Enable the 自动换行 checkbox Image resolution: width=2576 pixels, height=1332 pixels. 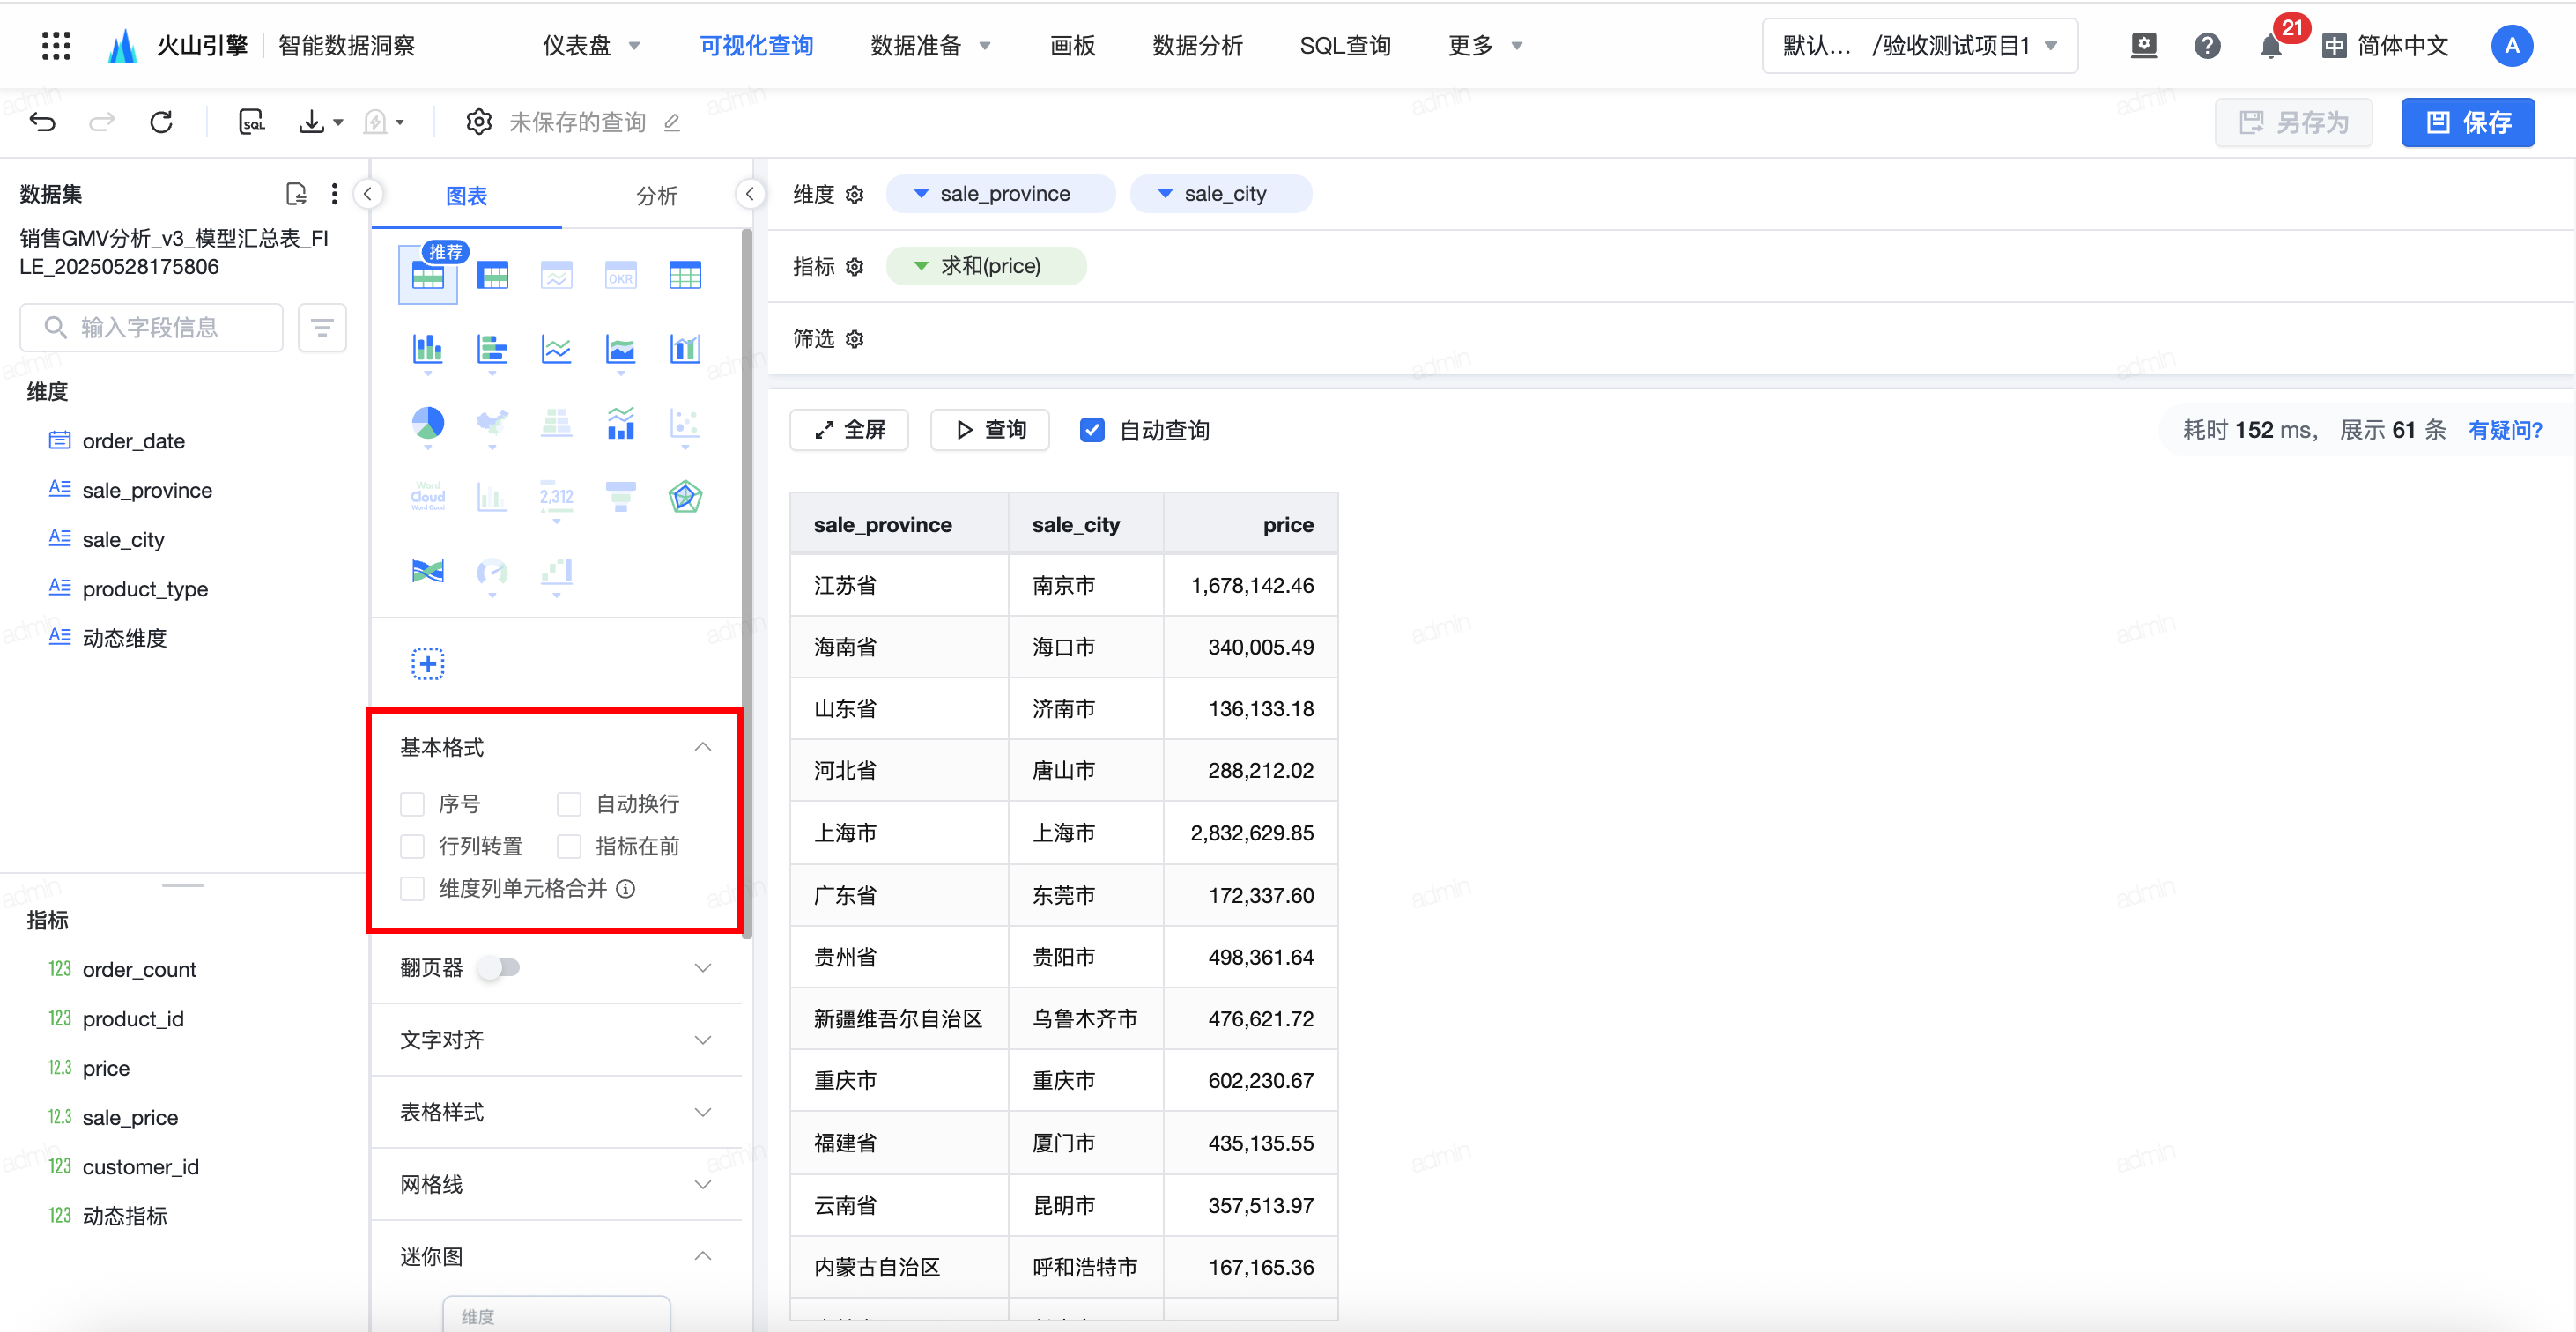click(x=569, y=804)
